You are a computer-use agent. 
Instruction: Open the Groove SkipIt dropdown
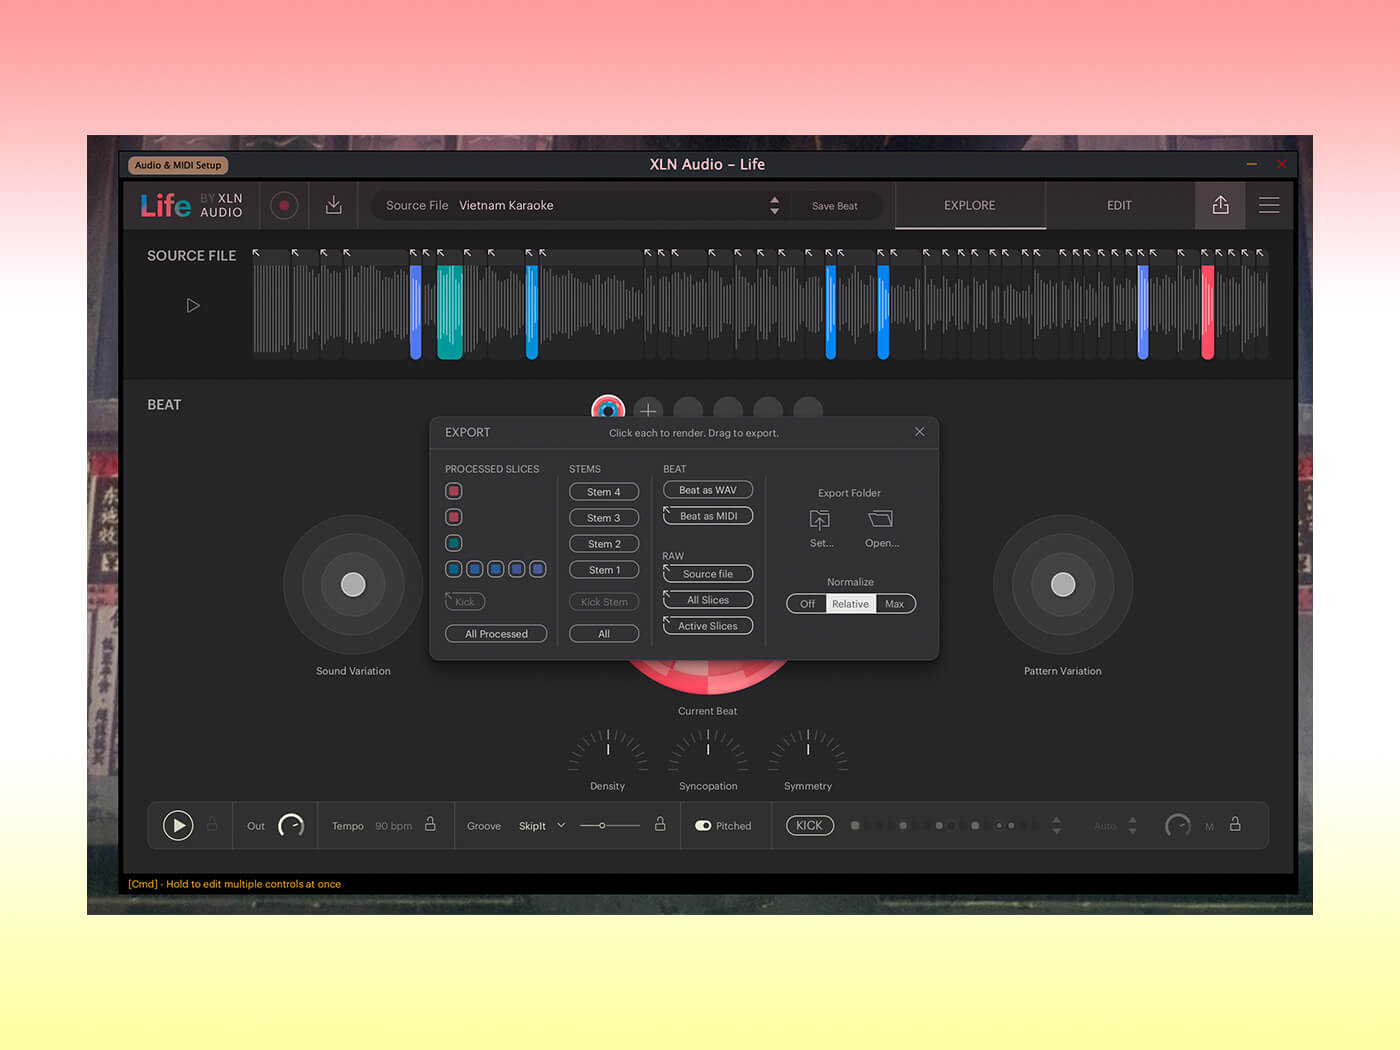pos(542,826)
